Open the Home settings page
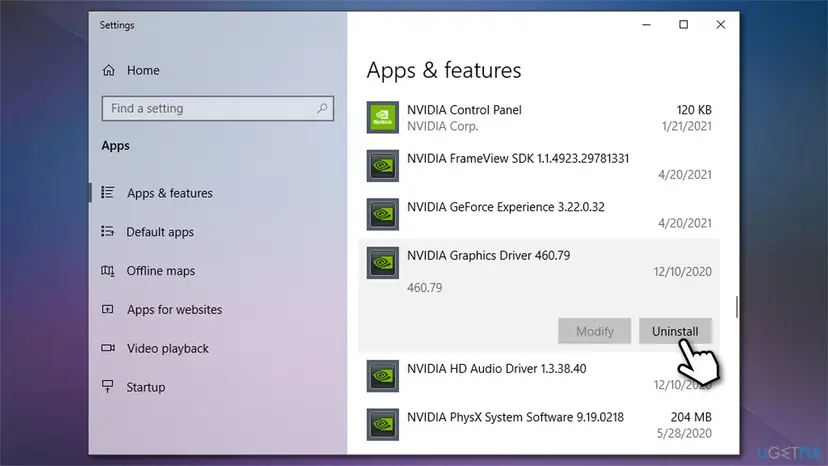 tap(143, 70)
